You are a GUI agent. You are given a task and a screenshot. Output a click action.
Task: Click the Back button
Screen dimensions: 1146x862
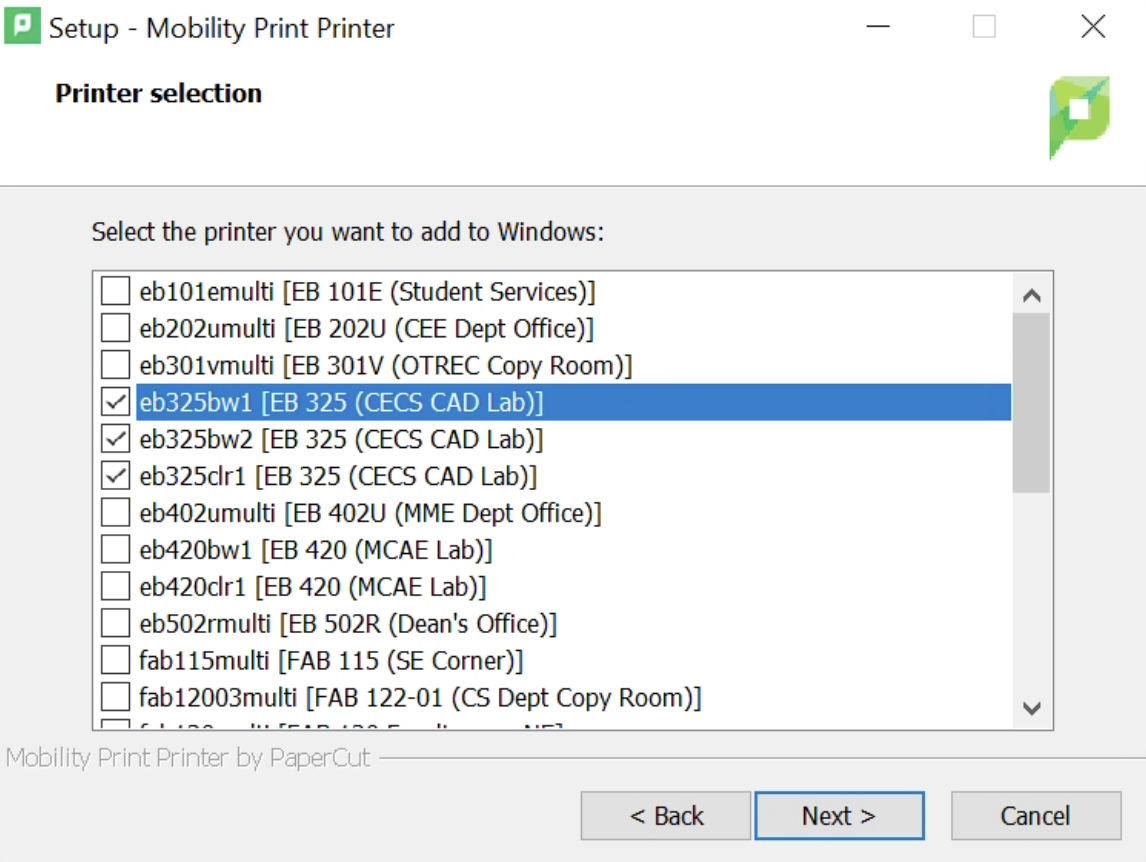pos(665,815)
